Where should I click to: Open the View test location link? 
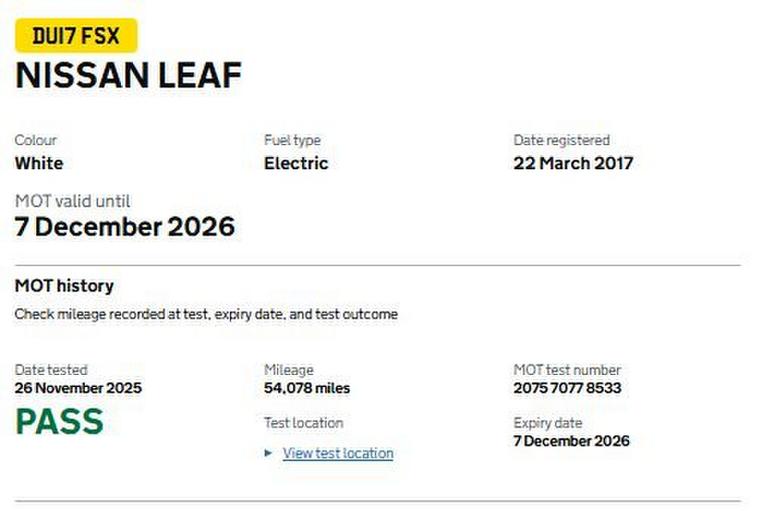[338, 453]
